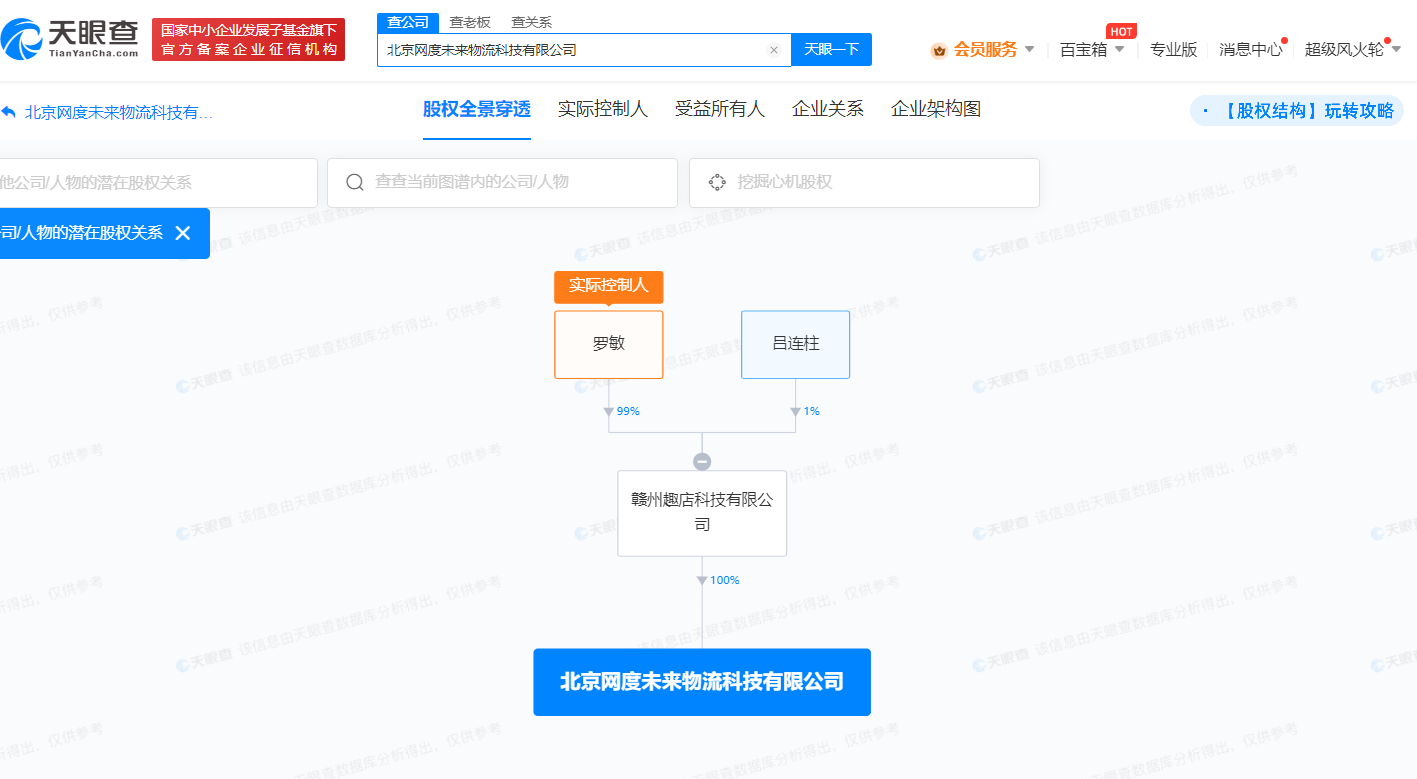This screenshot has height=779, width=1417.
Task: Click the magnifier icon in the graph search field
Action: pos(355,182)
